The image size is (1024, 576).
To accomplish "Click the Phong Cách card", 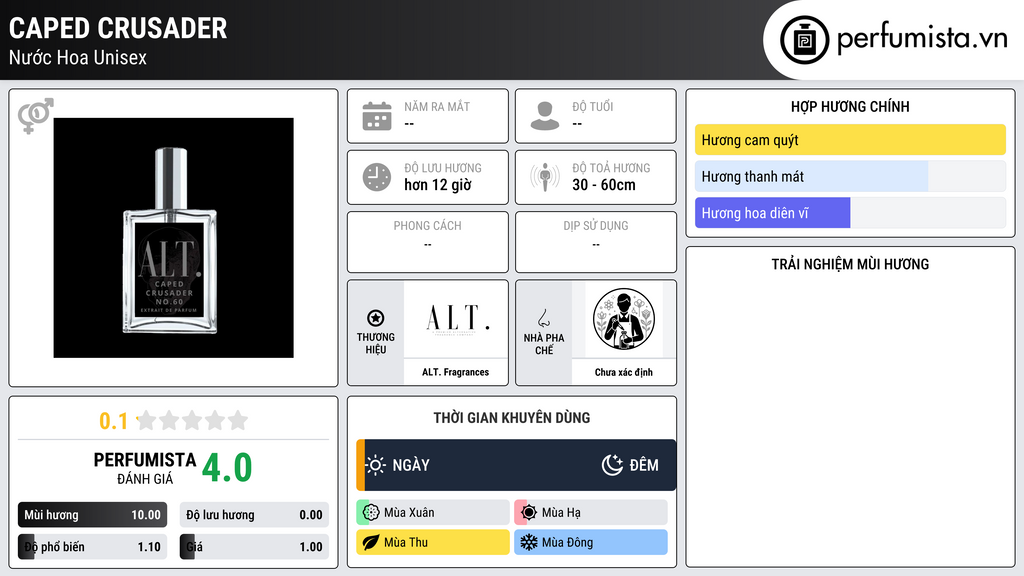I will [428, 242].
